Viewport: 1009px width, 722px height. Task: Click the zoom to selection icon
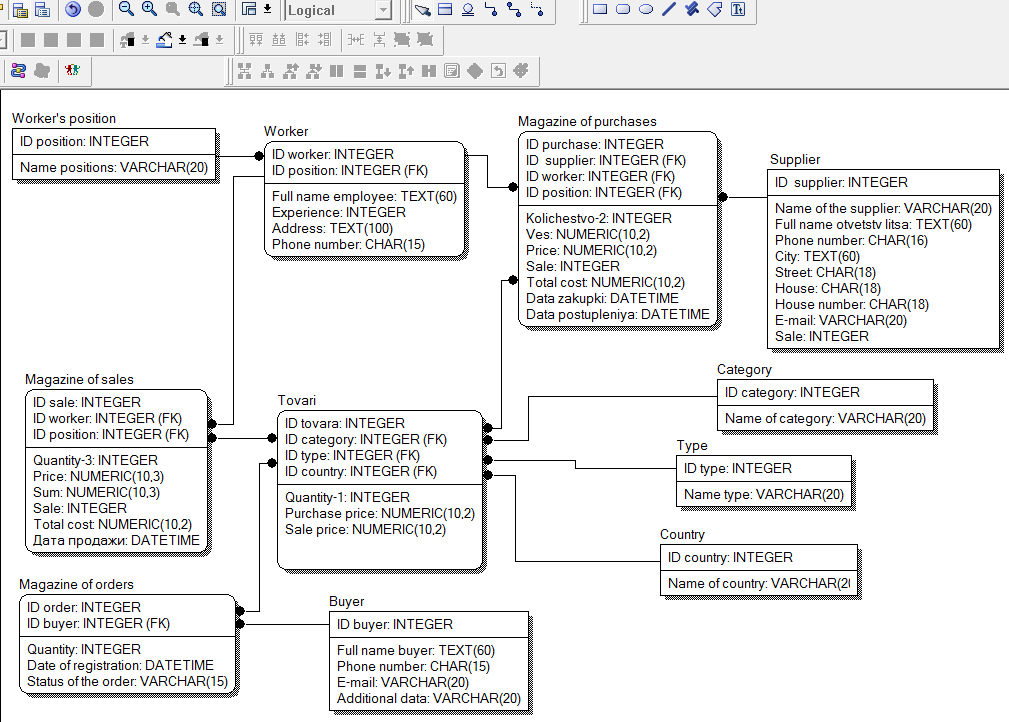(219, 9)
